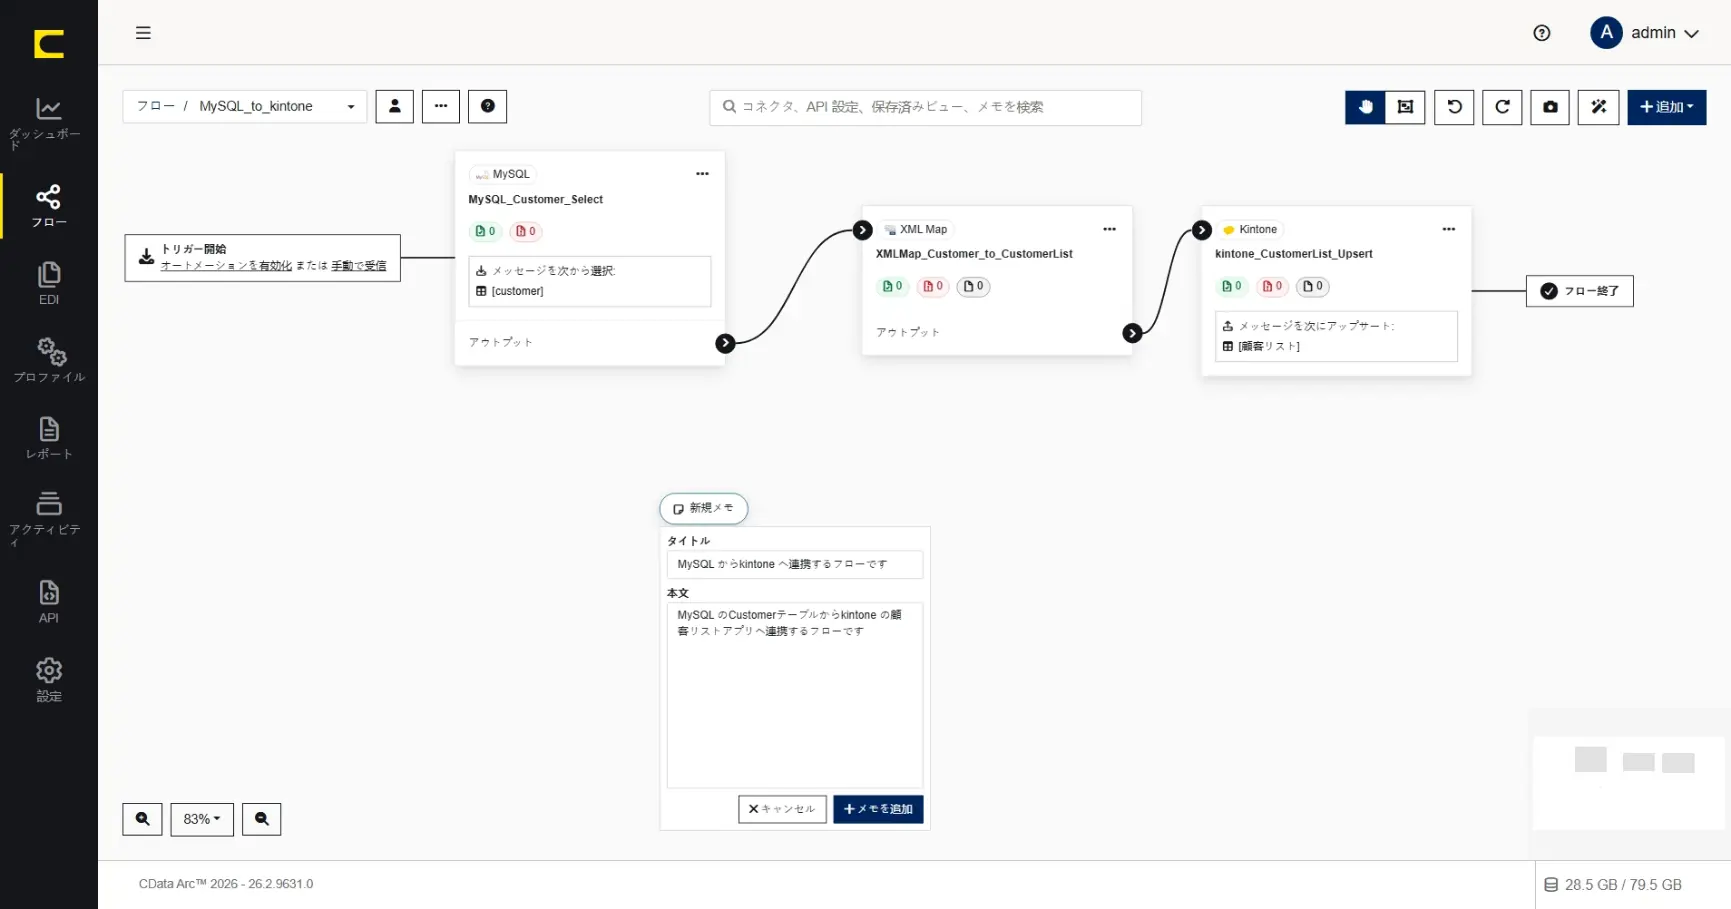Go to the フロー flows section
This screenshot has width=1731, height=909.
(48, 206)
